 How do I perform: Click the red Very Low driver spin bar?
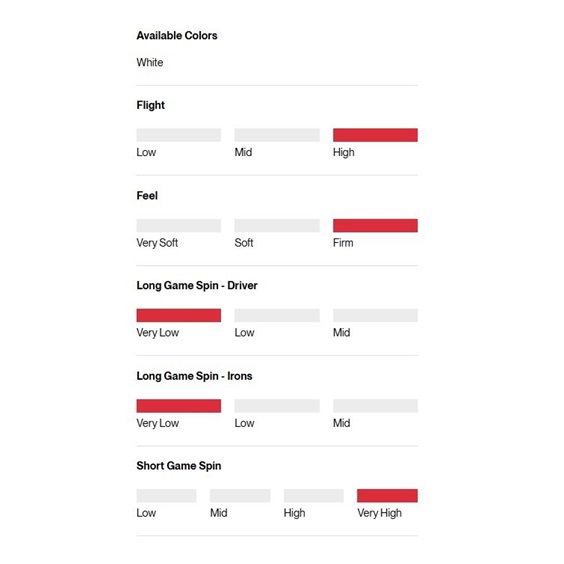click(179, 315)
